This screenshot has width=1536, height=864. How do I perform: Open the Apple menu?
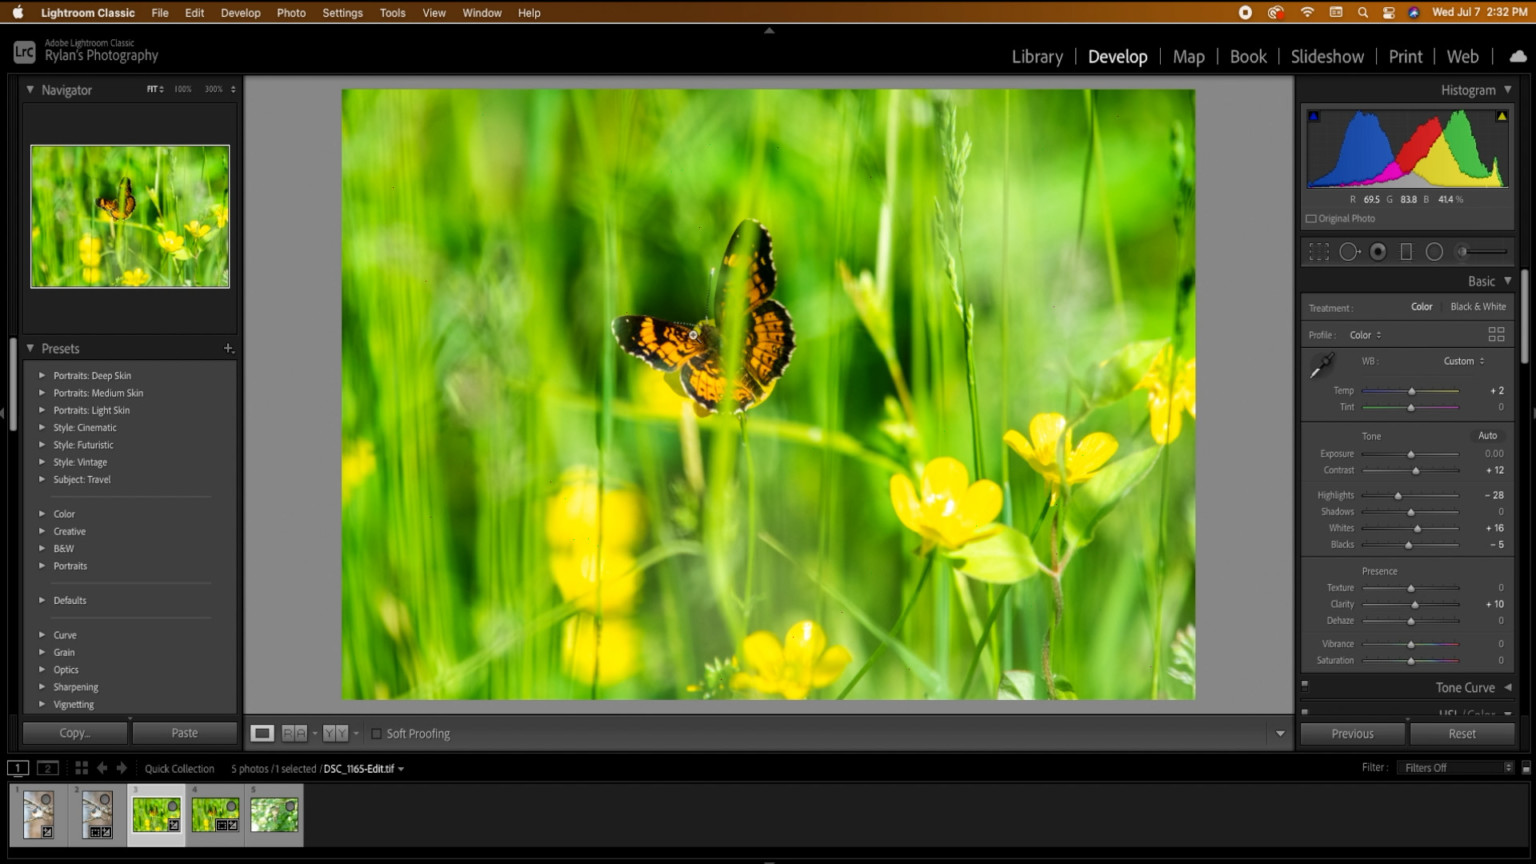(18, 13)
